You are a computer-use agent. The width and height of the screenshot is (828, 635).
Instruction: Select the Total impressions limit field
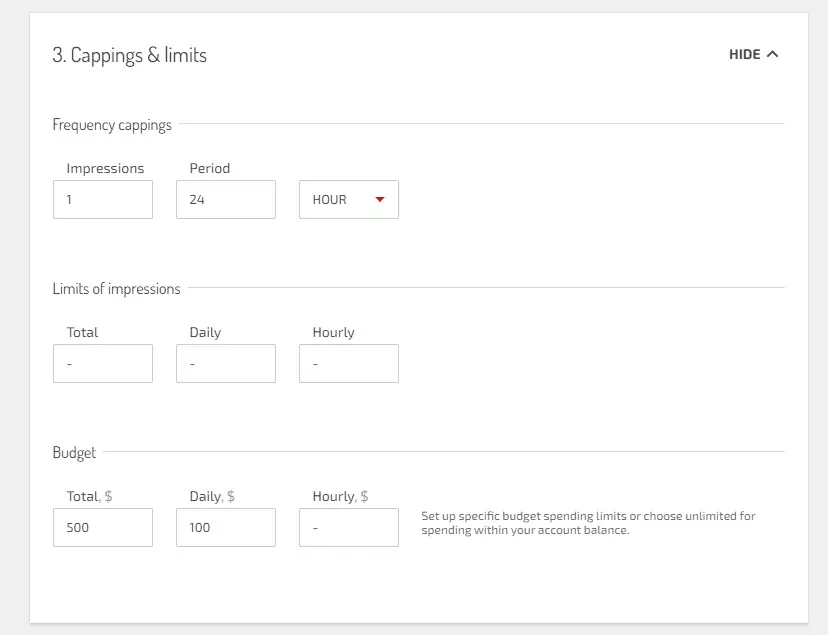coord(103,364)
